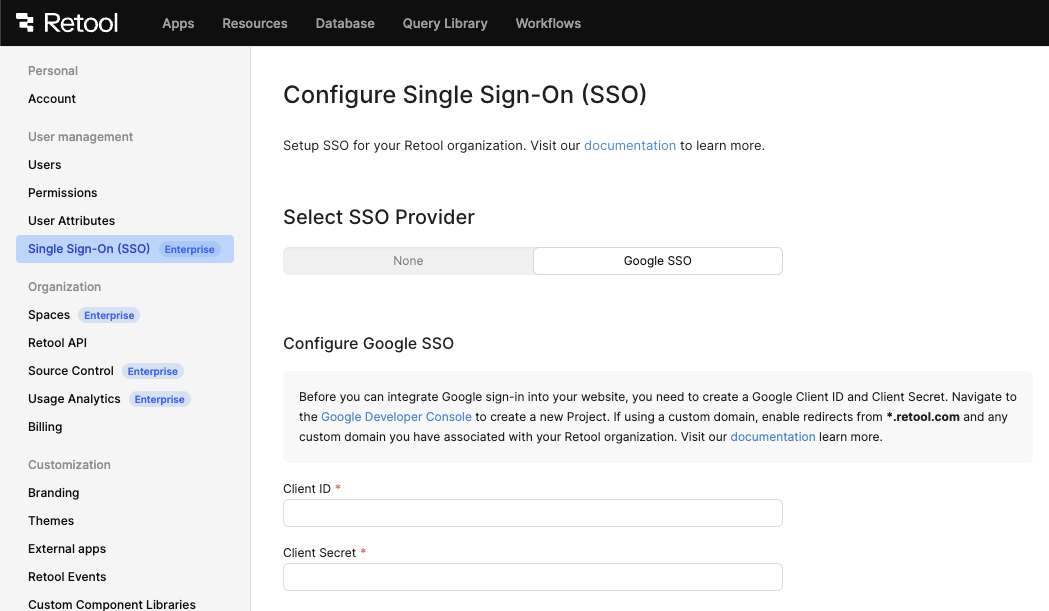The image size is (1049, 611).
Task: Select the Google SSO provider option
Action: [x=658, y=261]
